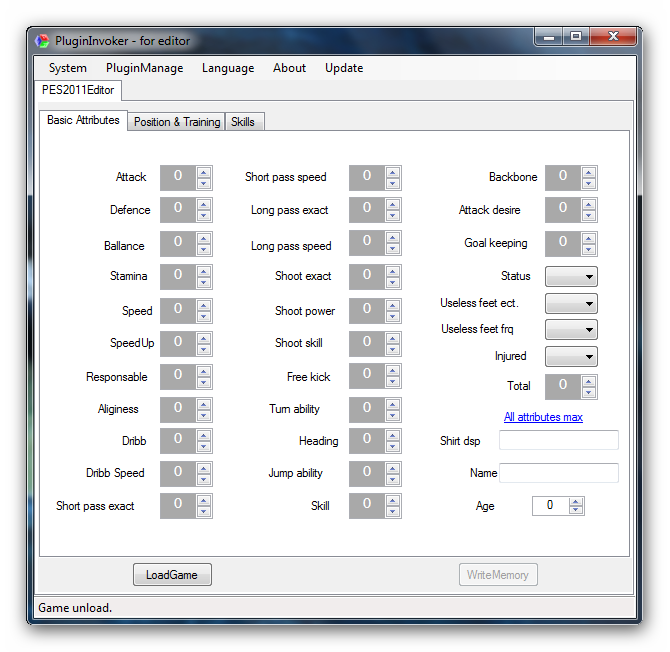This screenshot has height=652, width=670.
Task: Maximize the PluginInvoker window
Action: 576,37
